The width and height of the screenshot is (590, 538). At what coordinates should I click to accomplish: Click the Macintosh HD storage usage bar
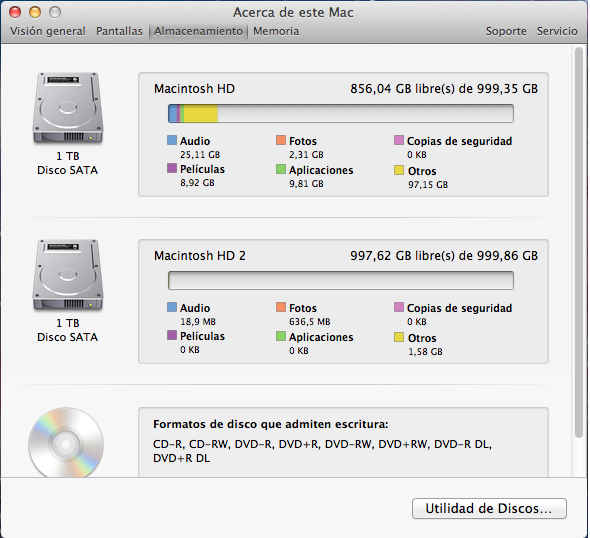pos(341,113)
